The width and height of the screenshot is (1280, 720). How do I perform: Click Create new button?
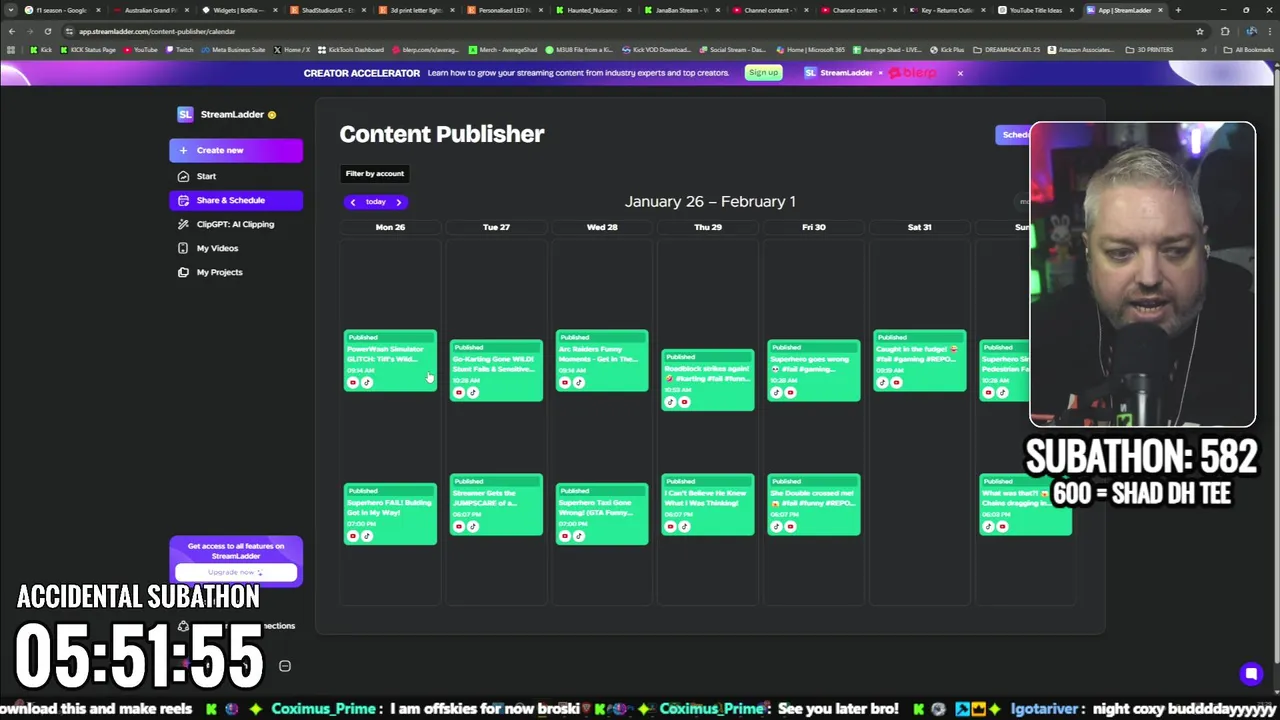(236, 150)
